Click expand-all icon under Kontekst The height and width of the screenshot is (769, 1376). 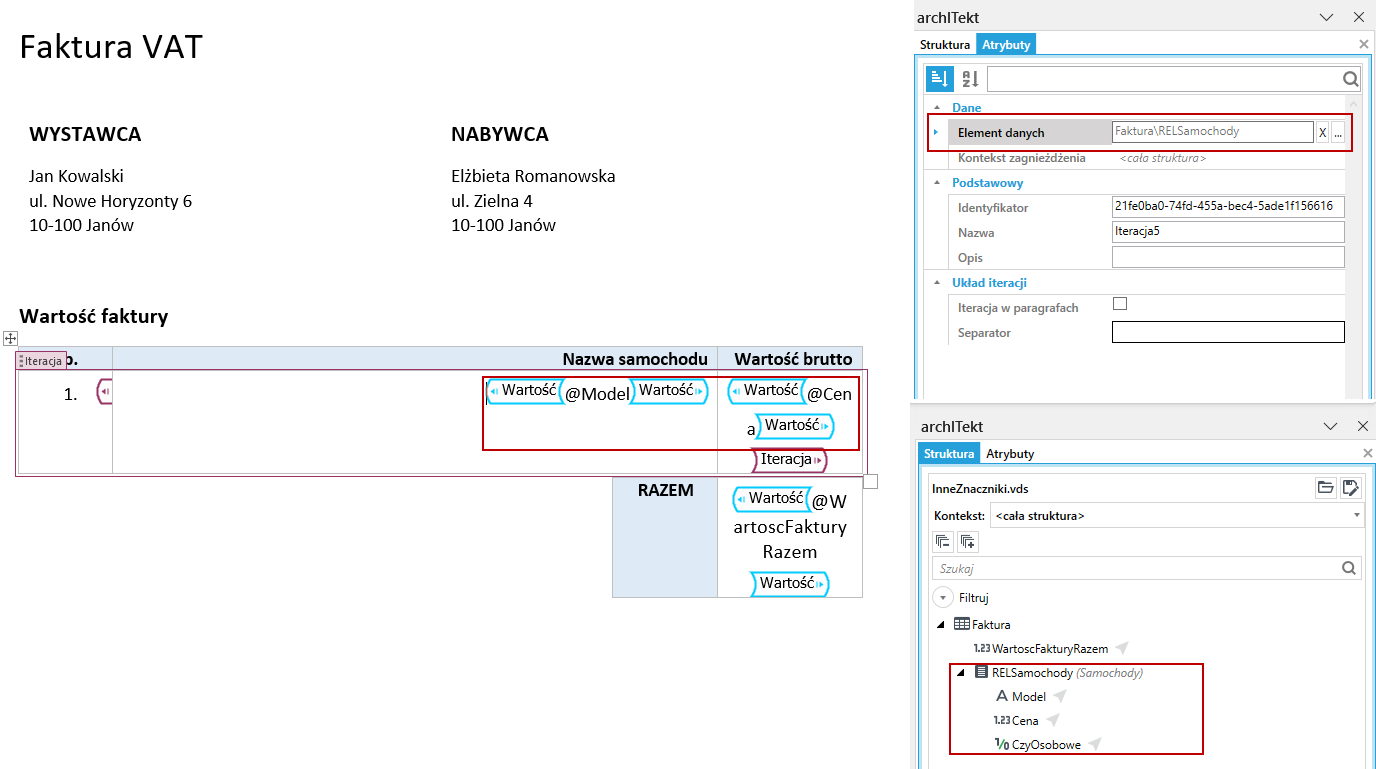point(967,541)
